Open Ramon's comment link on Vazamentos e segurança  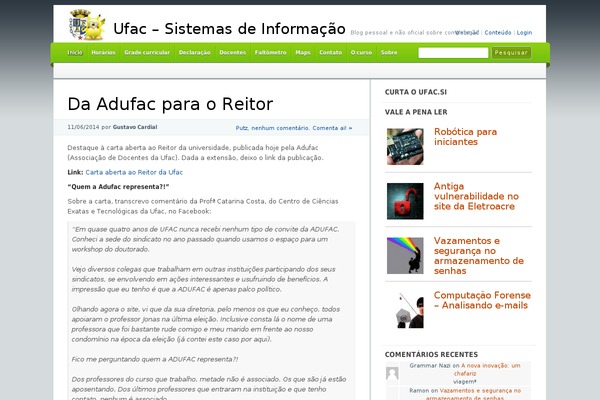[x=473, y=394]
